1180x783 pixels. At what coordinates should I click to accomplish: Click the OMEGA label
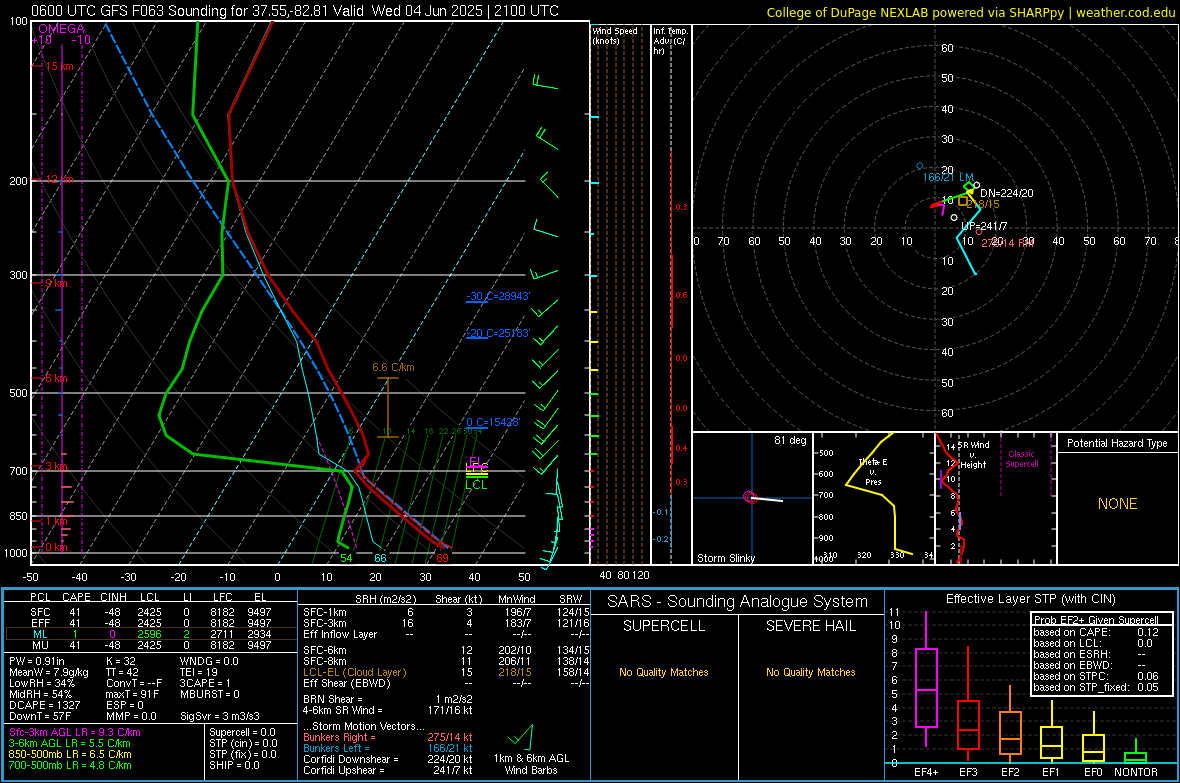coord(62,29)
